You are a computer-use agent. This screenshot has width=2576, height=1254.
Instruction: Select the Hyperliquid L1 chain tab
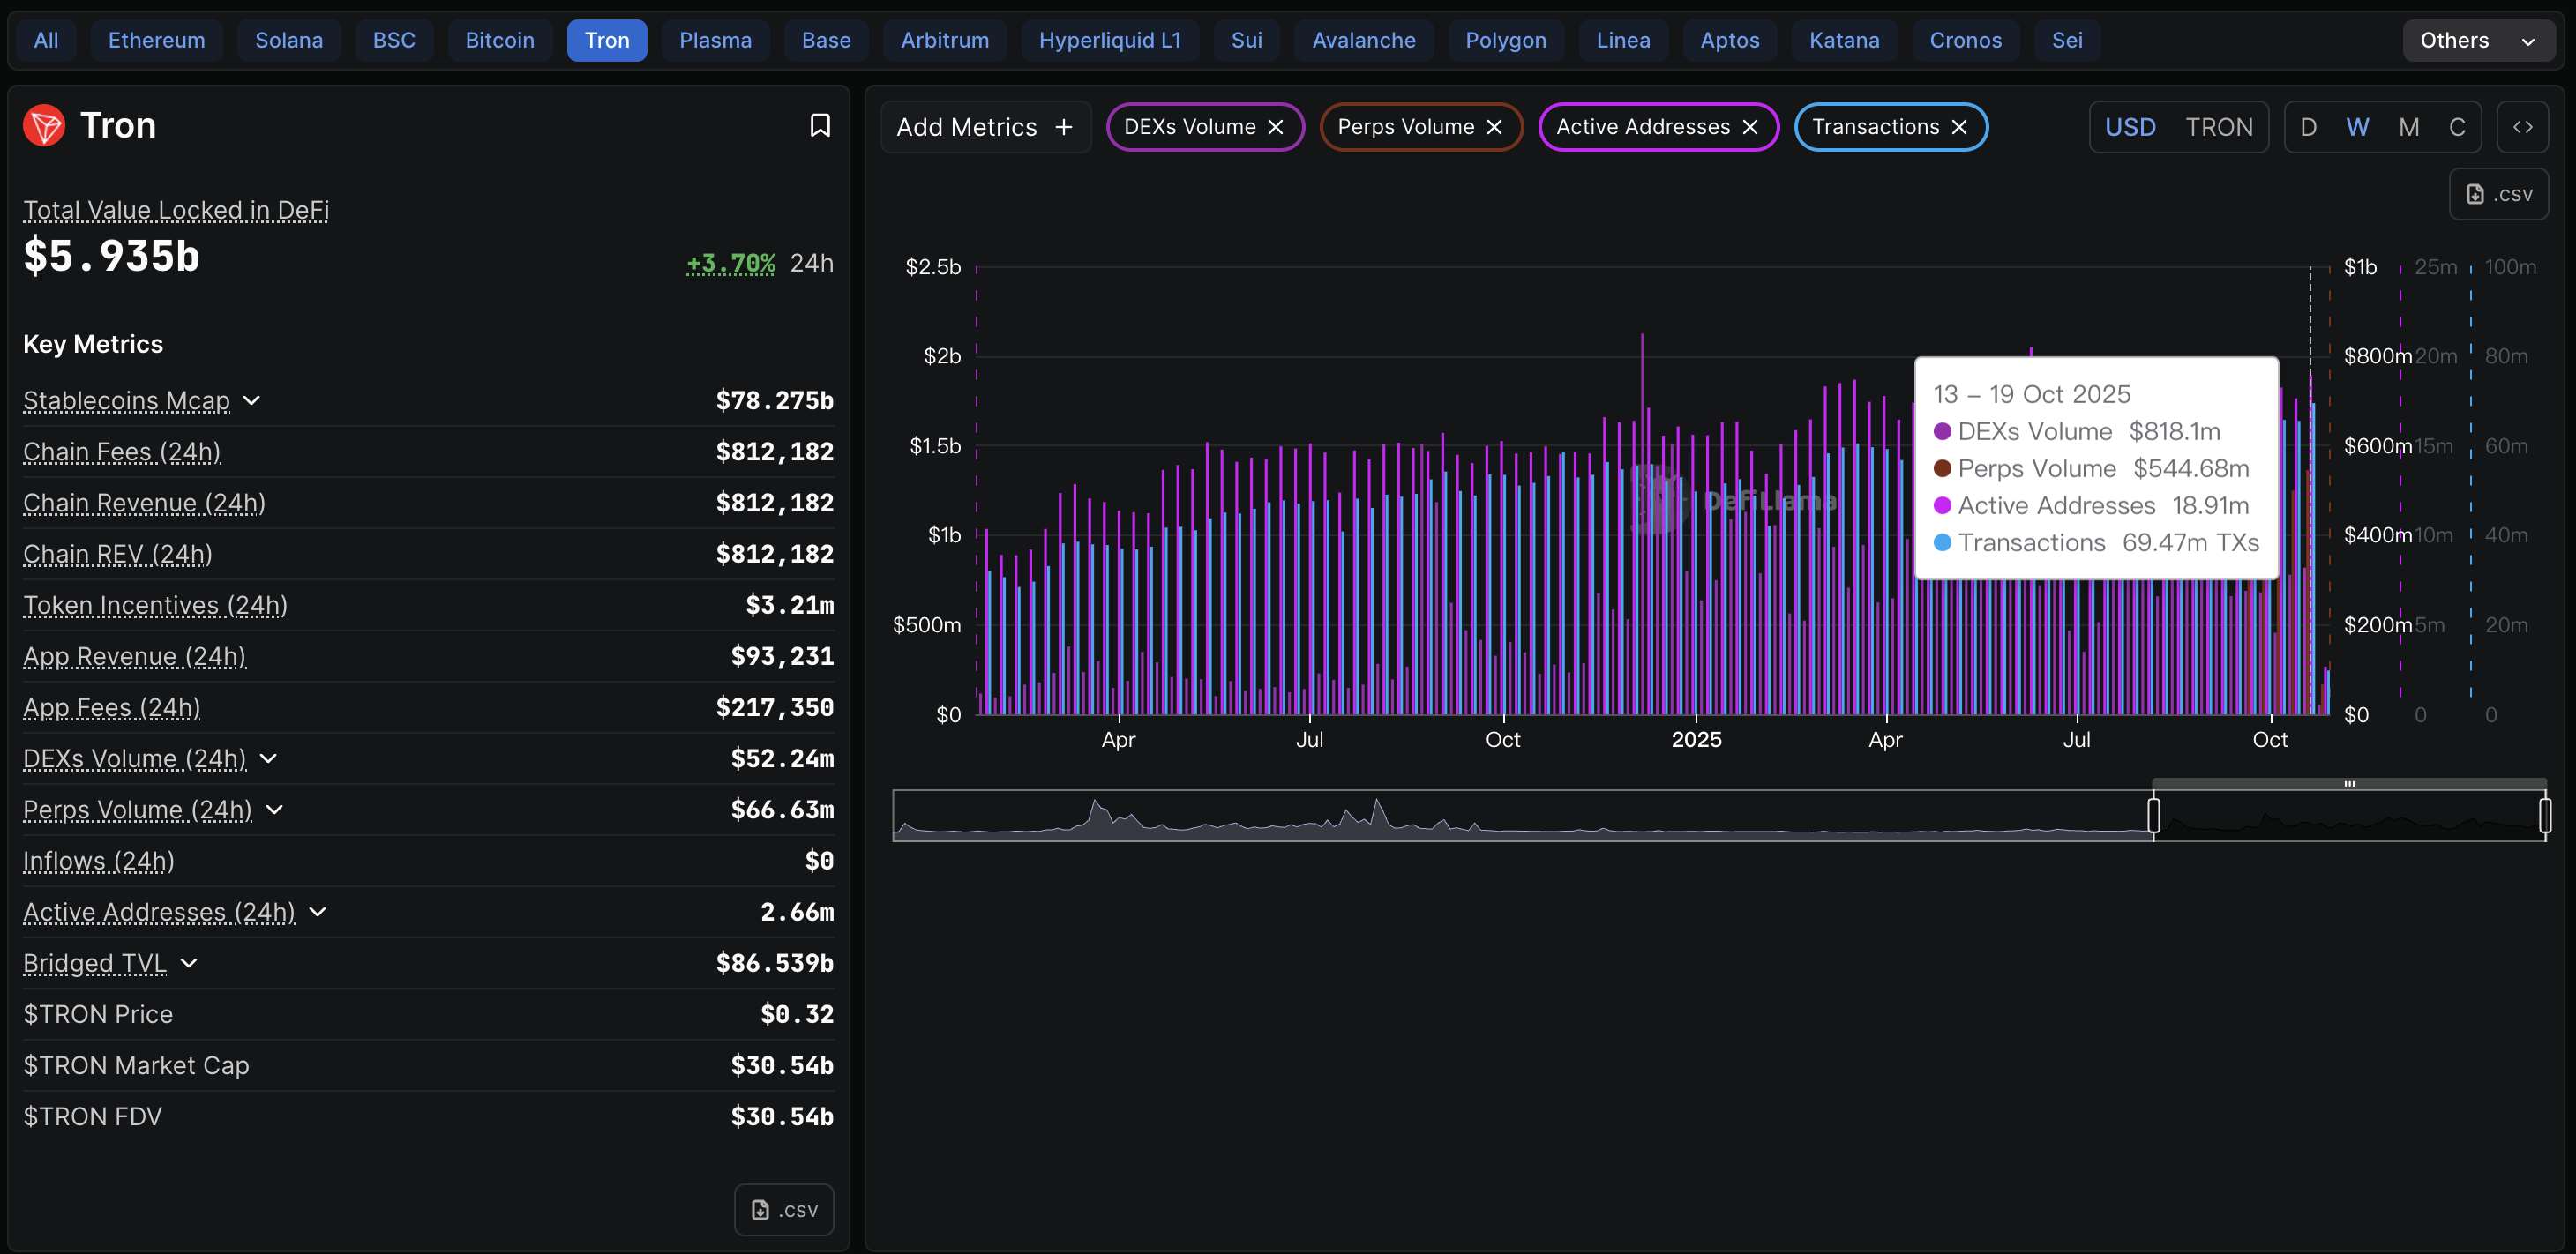(x=1109, y=40)
